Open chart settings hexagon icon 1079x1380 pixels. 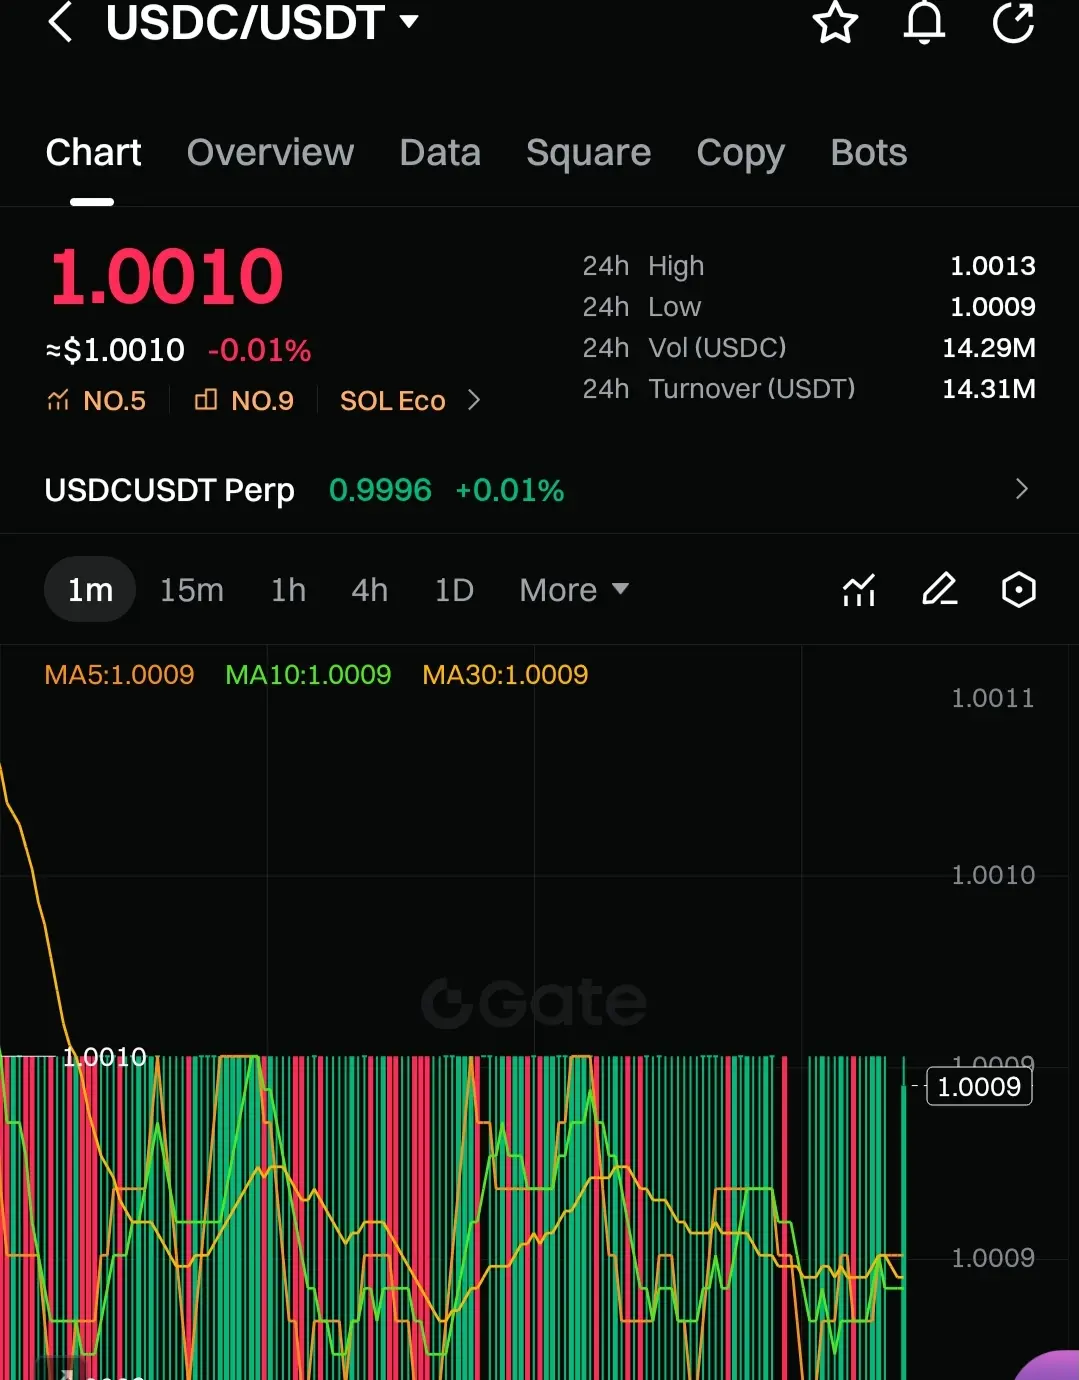[x=1018, y=590]
